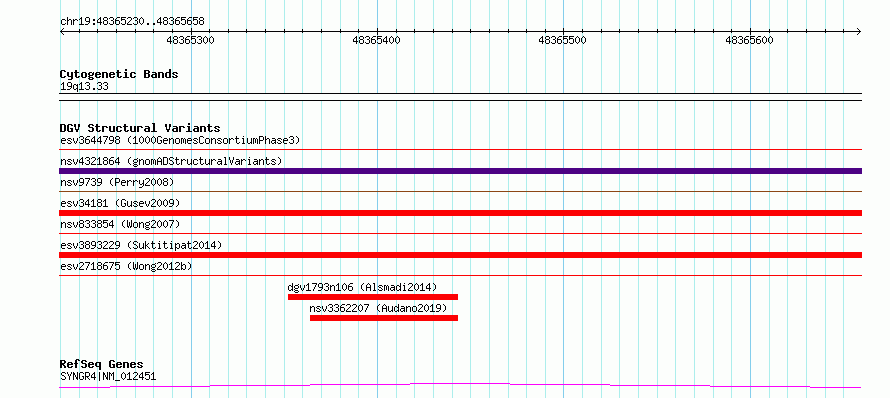Click the red dgv1793n106 variant bar
This screenshot has width=890, height=398.
(x=373, y=297)
